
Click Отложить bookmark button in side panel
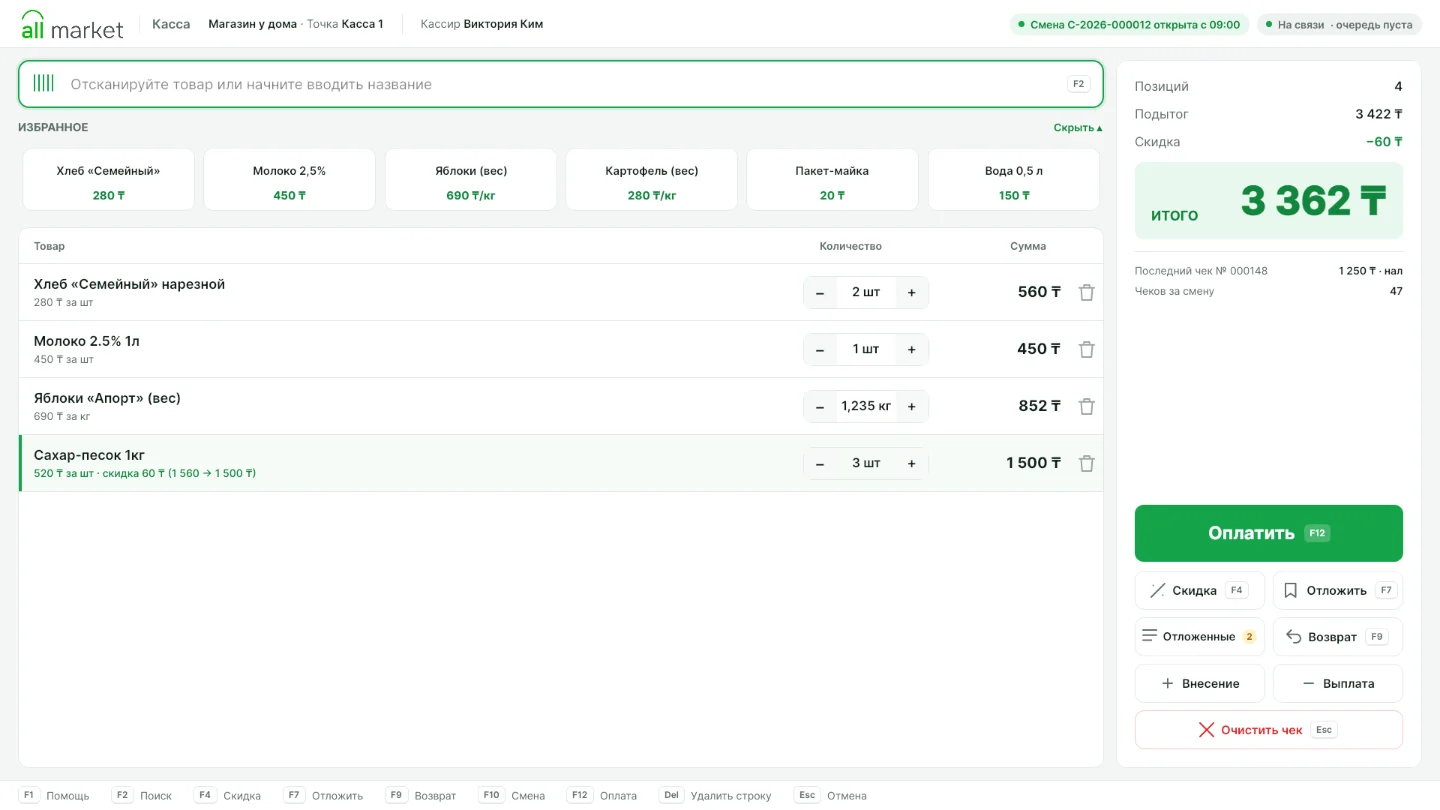(x=1338, y=590)
